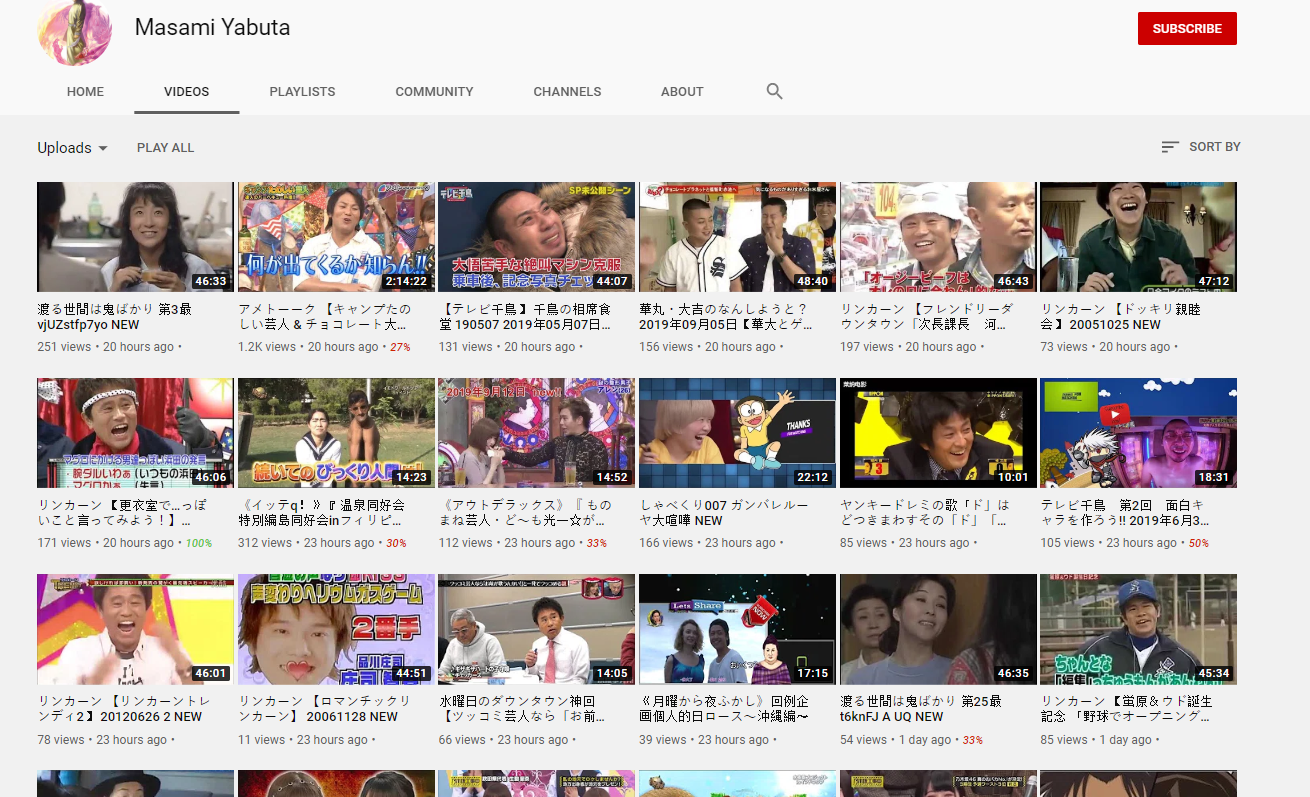The image size is (1310, 797).
Task: Play the 47:12 video thumbnail
Action: click(x=1138, y=237)
